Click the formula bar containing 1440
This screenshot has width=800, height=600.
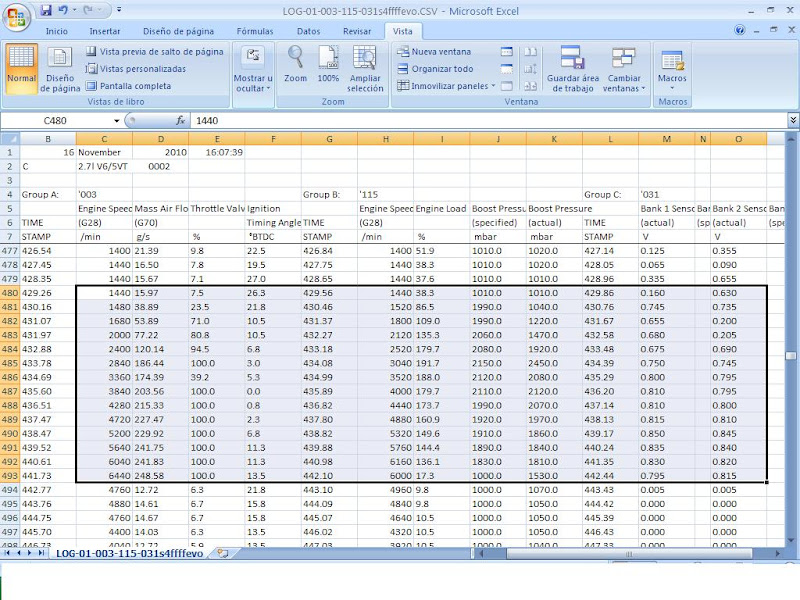tap(489, 120)
